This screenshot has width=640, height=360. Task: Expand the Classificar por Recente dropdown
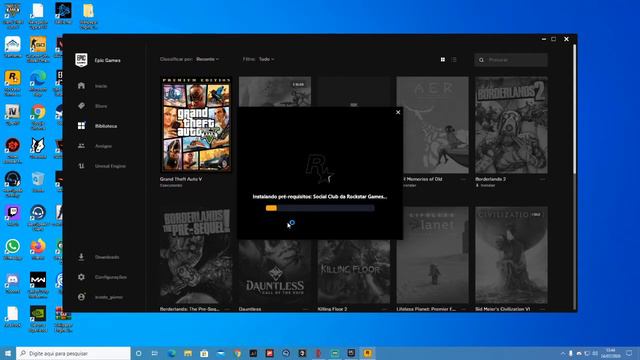click(x=207, y=59)
